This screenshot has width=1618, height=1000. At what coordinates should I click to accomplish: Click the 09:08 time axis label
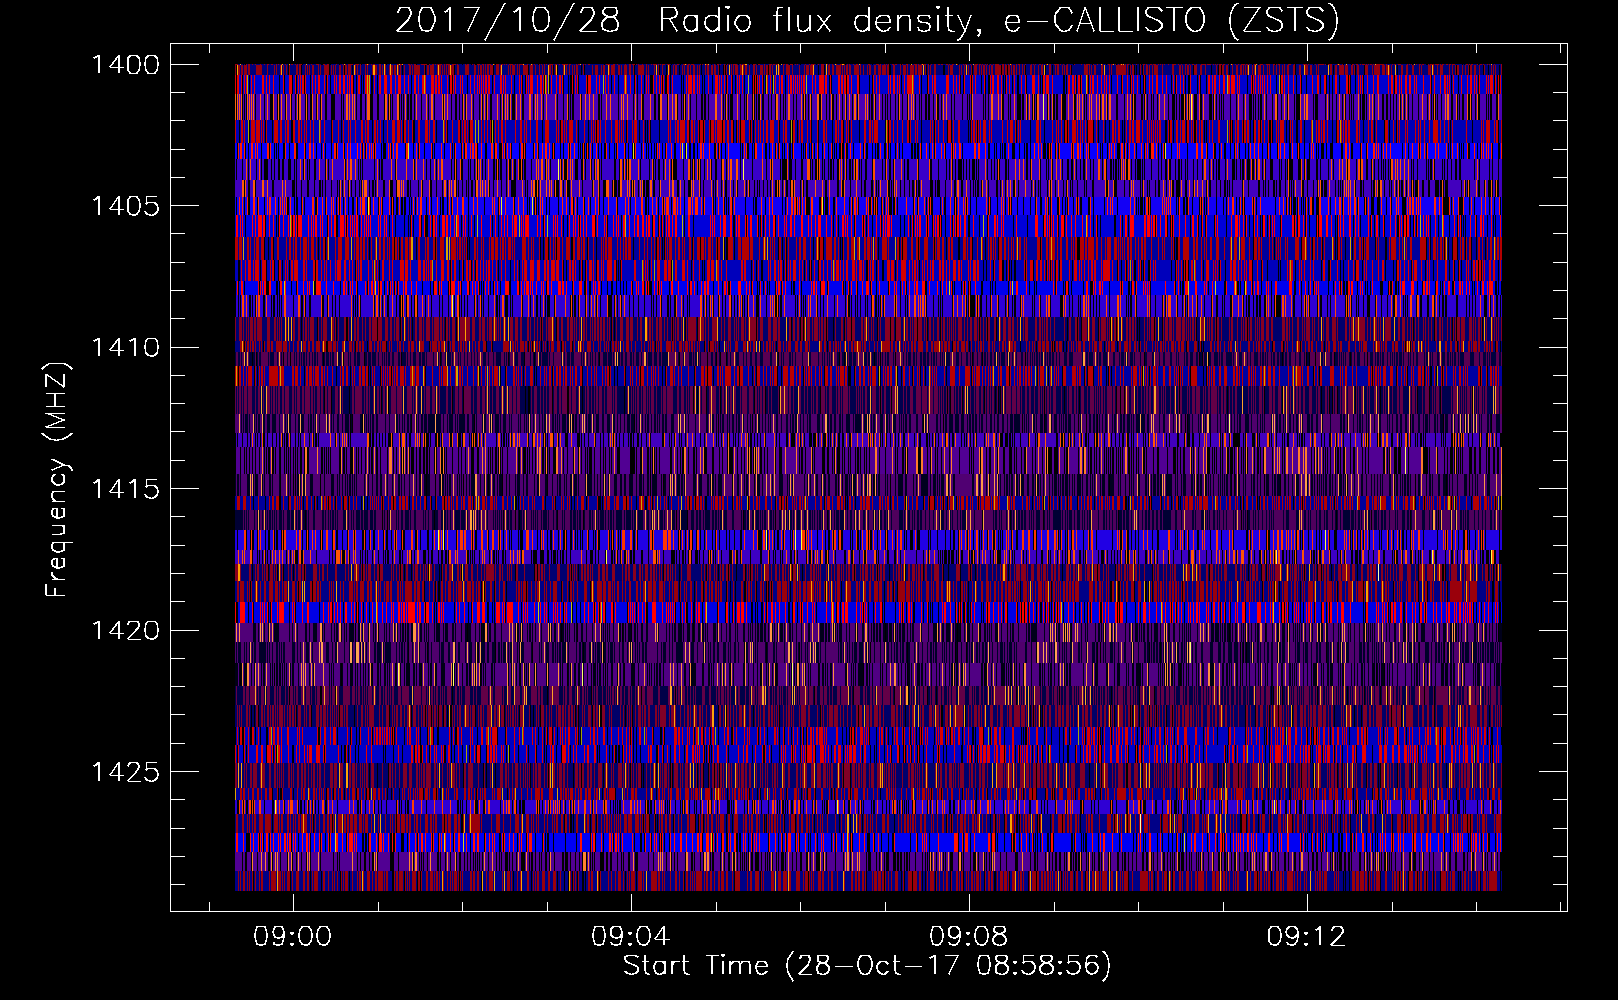(x=968, y=937)
